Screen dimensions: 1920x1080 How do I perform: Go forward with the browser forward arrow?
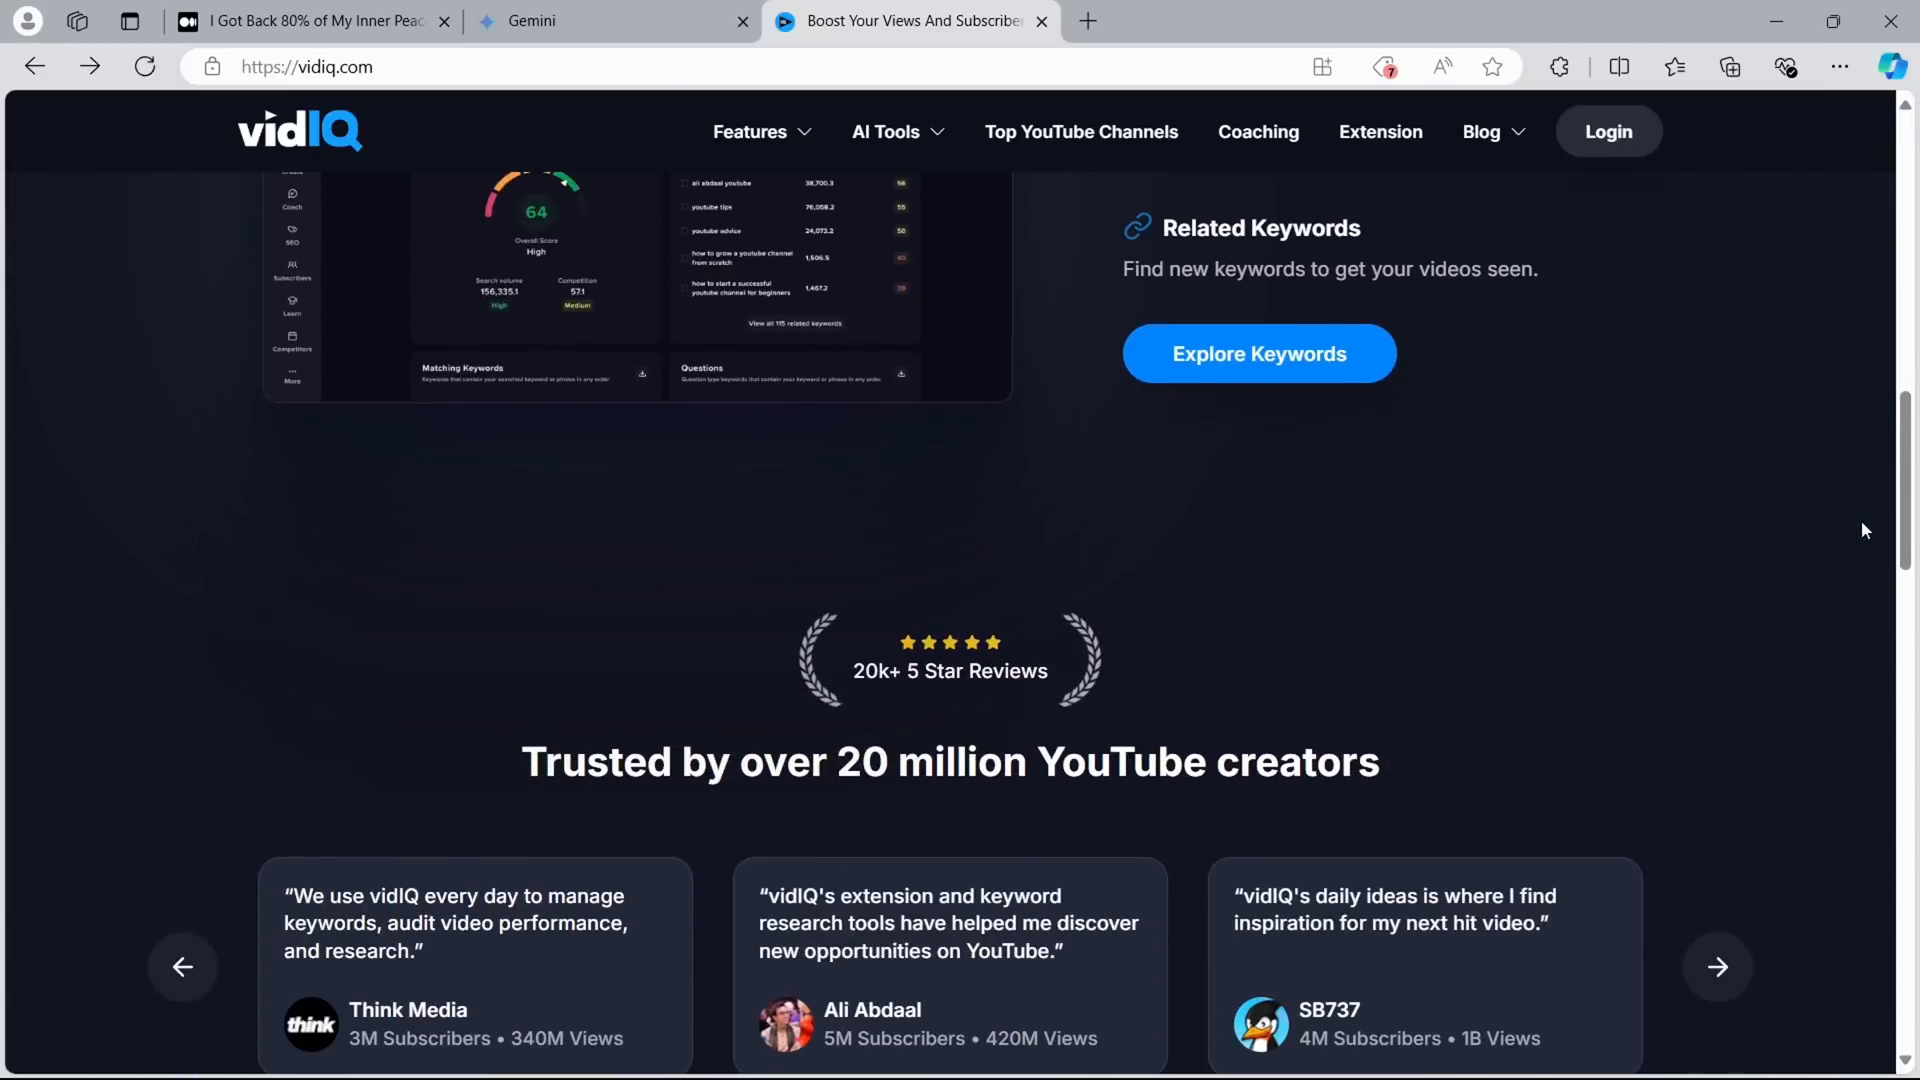coord(90,67)
